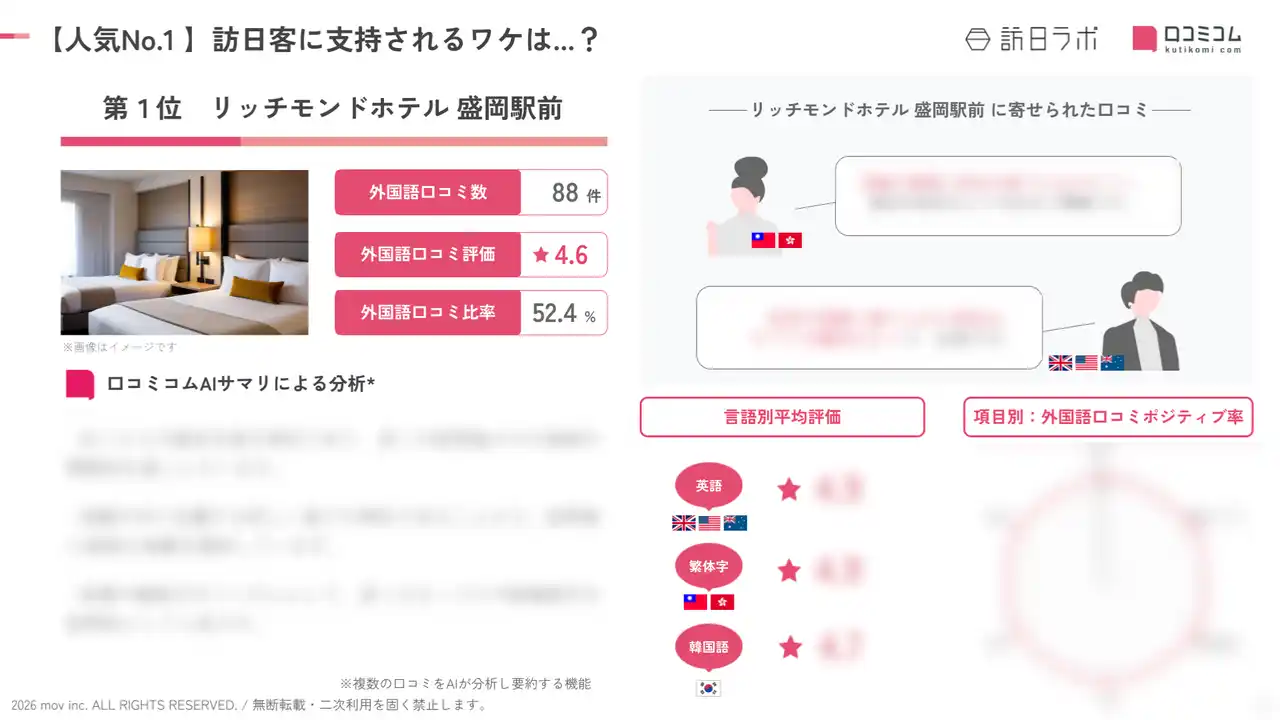Click the 外国語口コミ評価 pink label
Image resolution: width=1280 pixels, height=720 pixels.
click(427, 254)
